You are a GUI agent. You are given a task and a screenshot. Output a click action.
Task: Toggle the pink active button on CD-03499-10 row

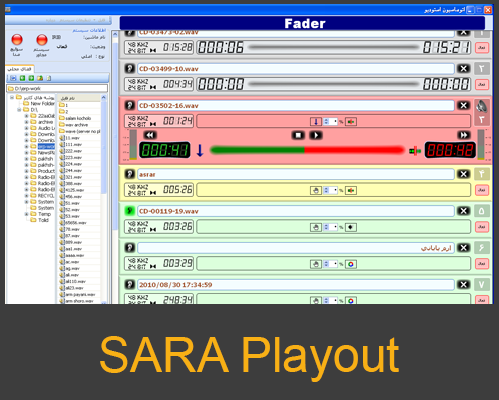(x=482, y=84)
